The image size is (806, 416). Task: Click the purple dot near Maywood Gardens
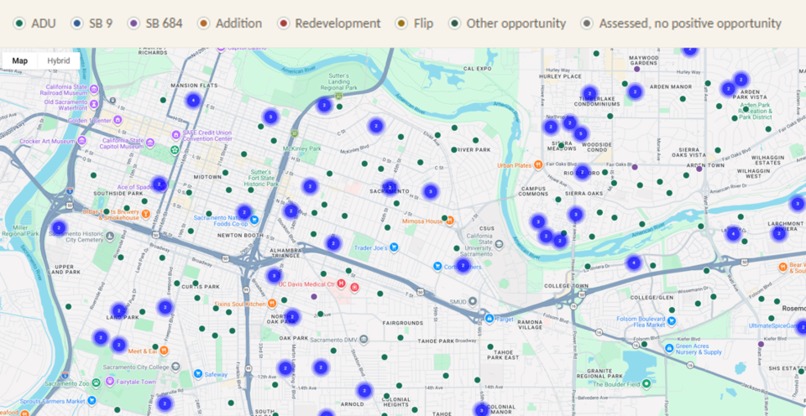click(x=637, y=69)
